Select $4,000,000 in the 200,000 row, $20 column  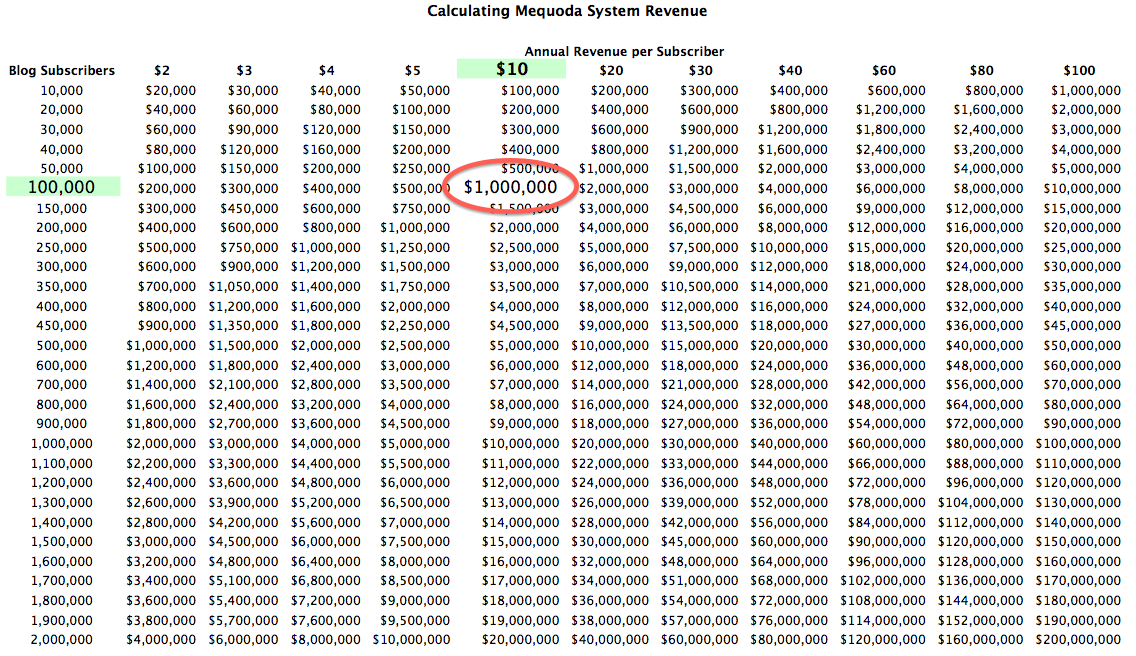tap(614, 228)
